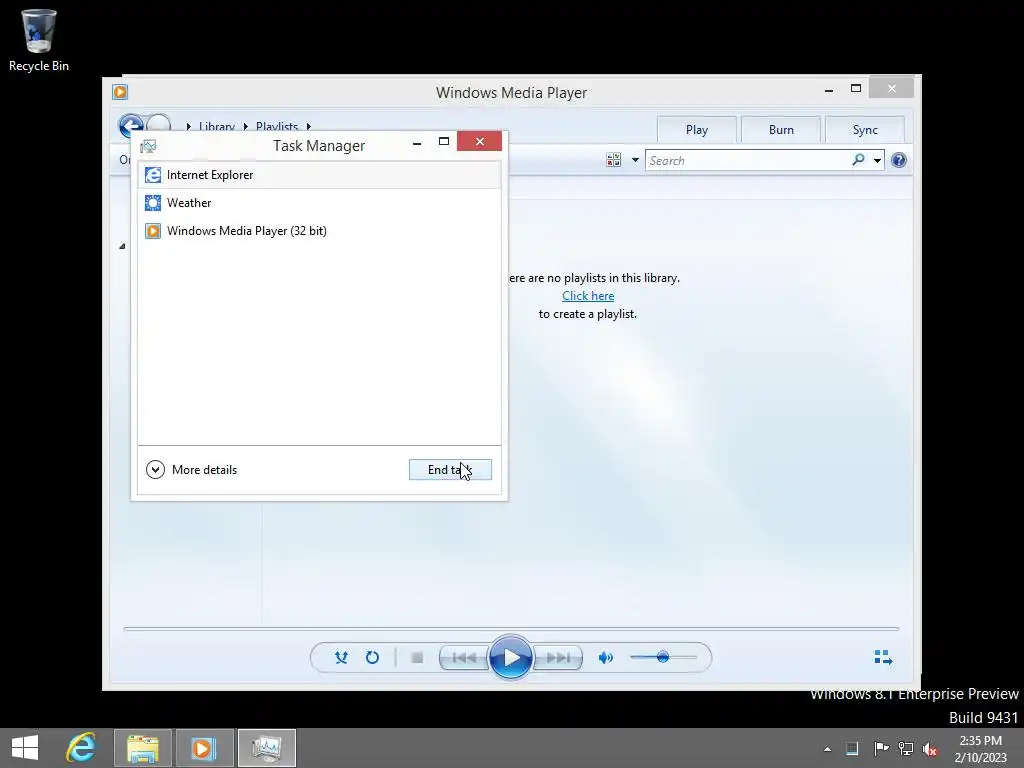Click the Task Manager title bar icon
The width and height of the screenshot is (1024, 768).
click(x=148, y=146)
